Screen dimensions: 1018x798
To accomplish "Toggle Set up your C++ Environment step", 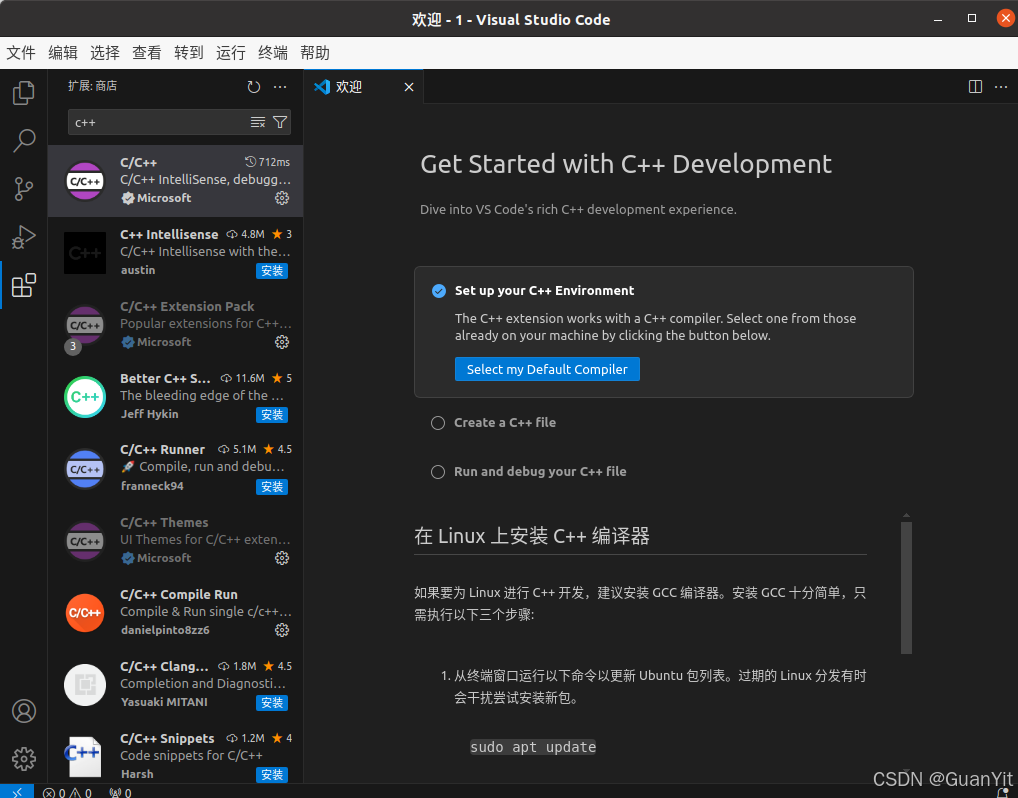I will click(439, 291).
